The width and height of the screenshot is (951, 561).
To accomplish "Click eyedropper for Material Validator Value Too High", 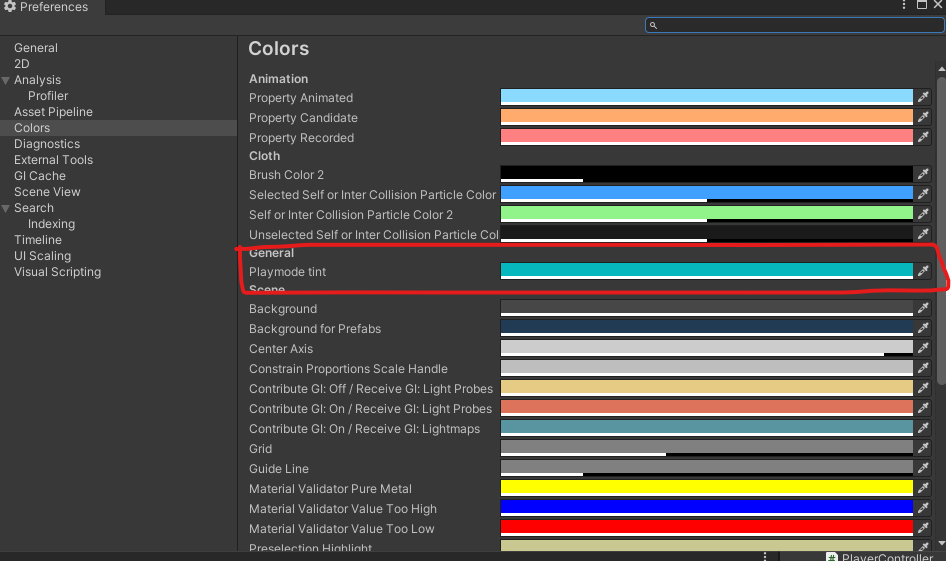I will [x=923, y=508].
